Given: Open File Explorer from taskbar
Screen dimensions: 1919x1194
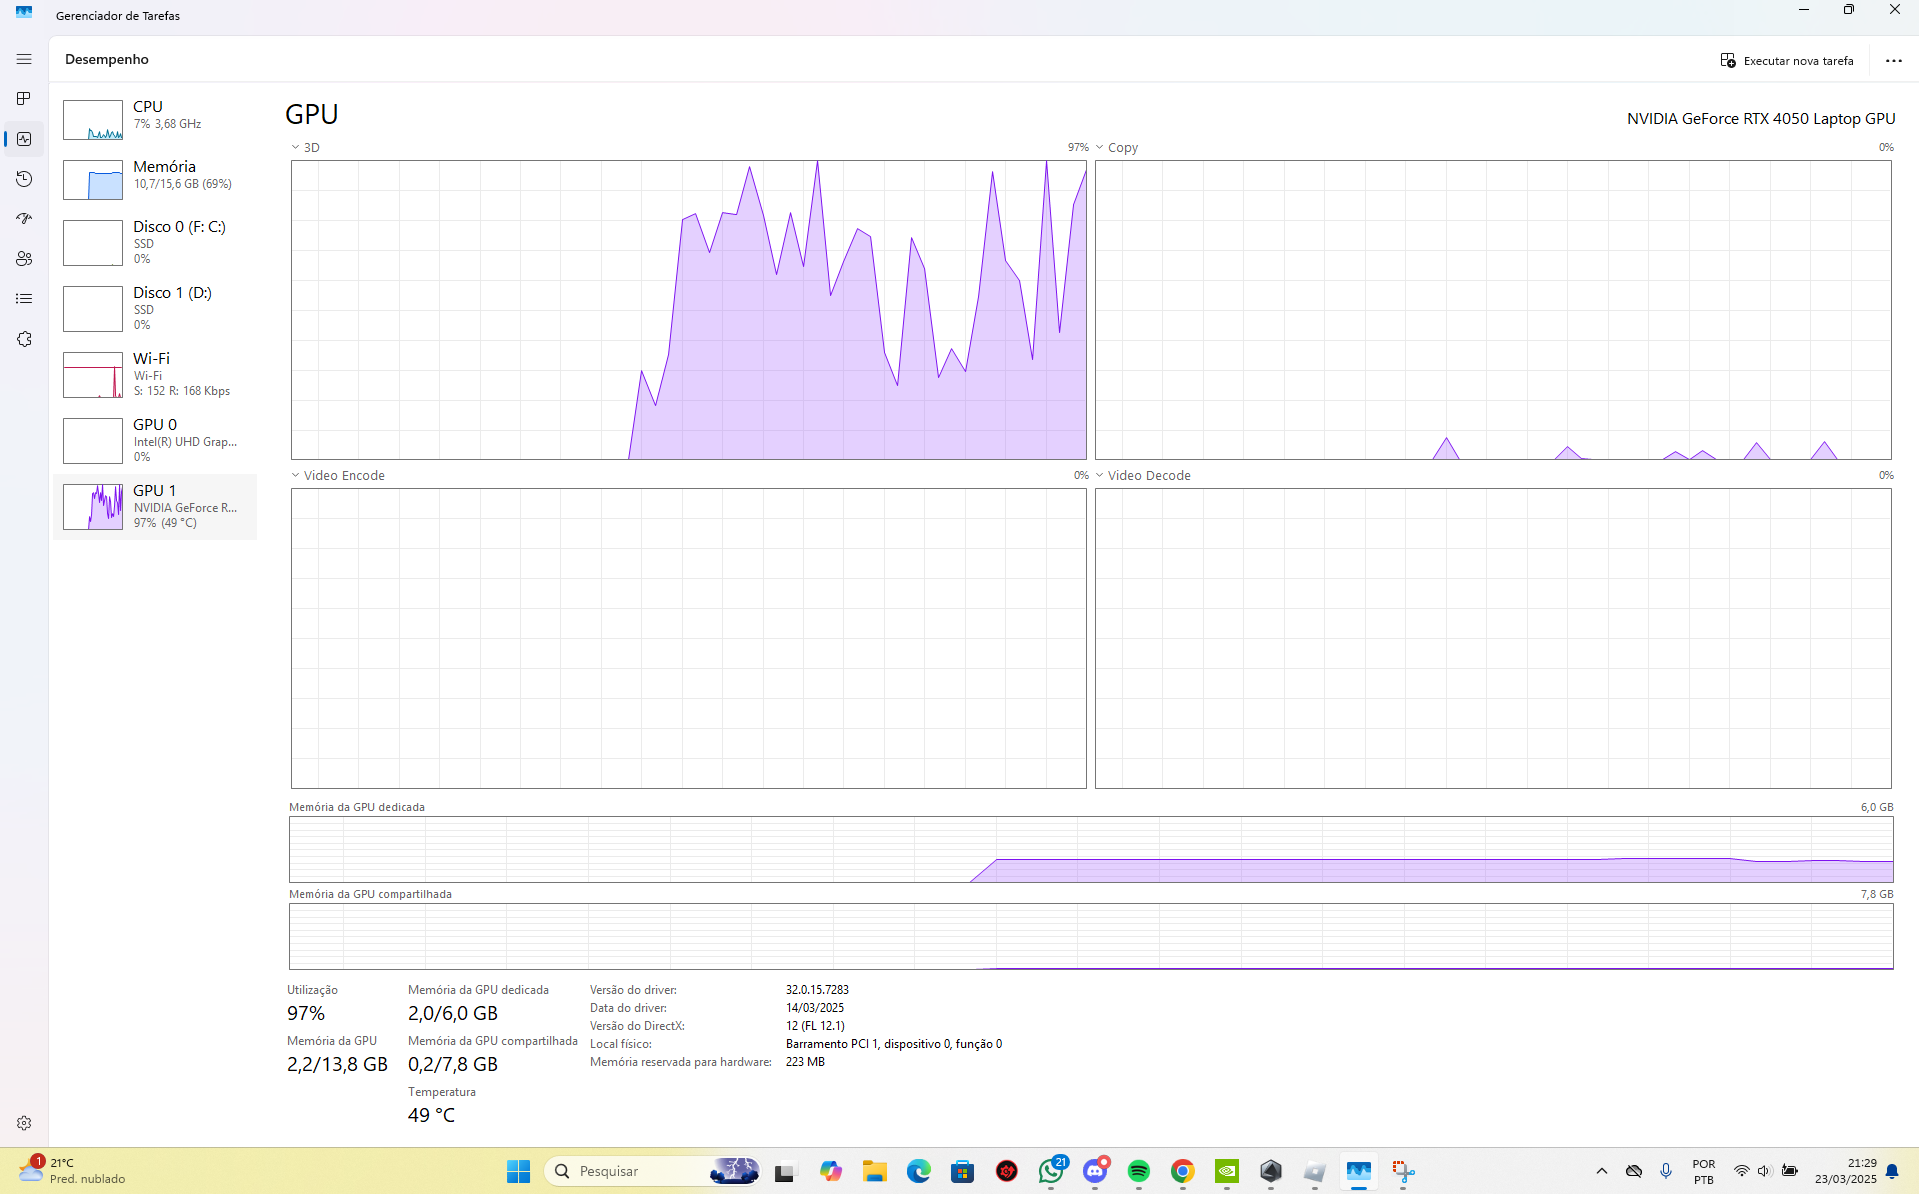Looking at the screenshot, I should pyautogui.click(x=875, y=1171).
